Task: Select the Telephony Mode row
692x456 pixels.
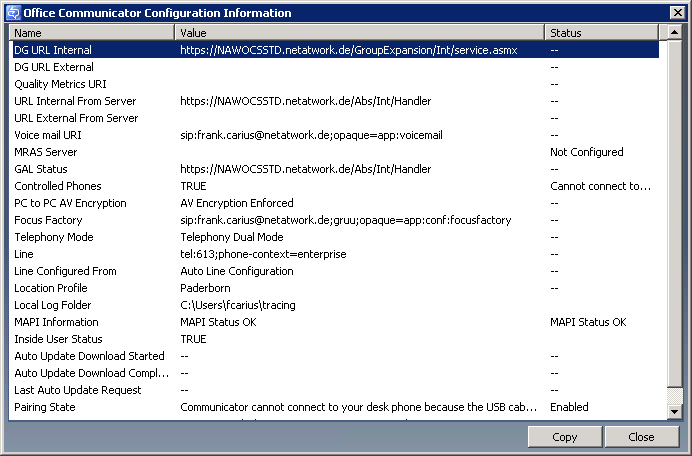Action: (334, 237)
